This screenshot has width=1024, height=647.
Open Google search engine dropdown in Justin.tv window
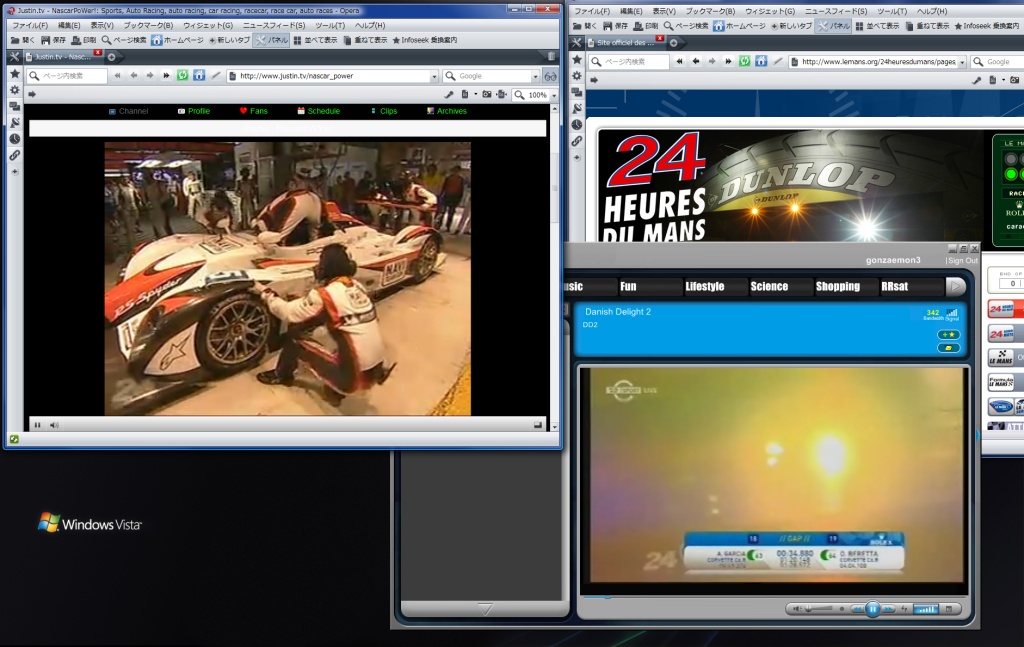coord(535,76)
